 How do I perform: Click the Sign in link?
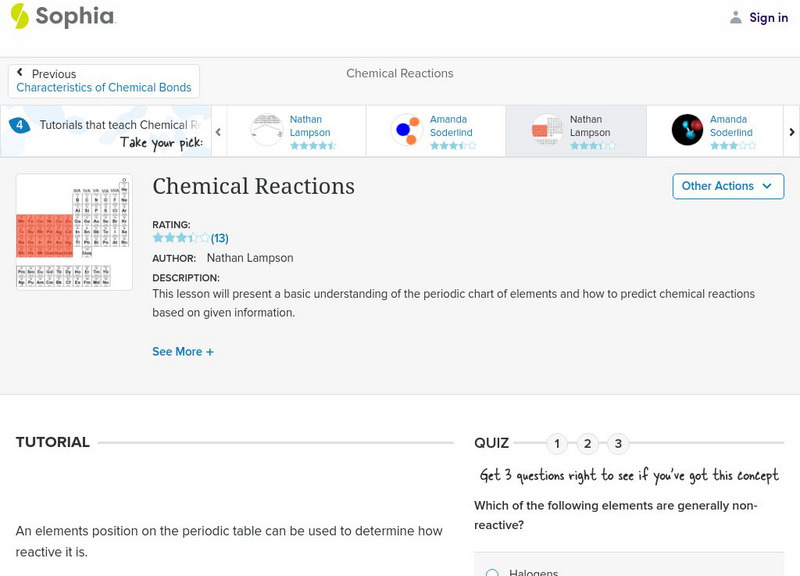point(768,17)
